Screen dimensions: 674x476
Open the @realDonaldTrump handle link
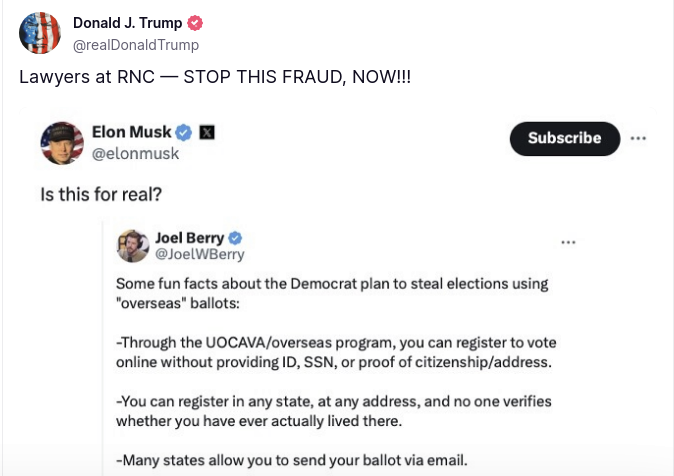pos(136,45)
